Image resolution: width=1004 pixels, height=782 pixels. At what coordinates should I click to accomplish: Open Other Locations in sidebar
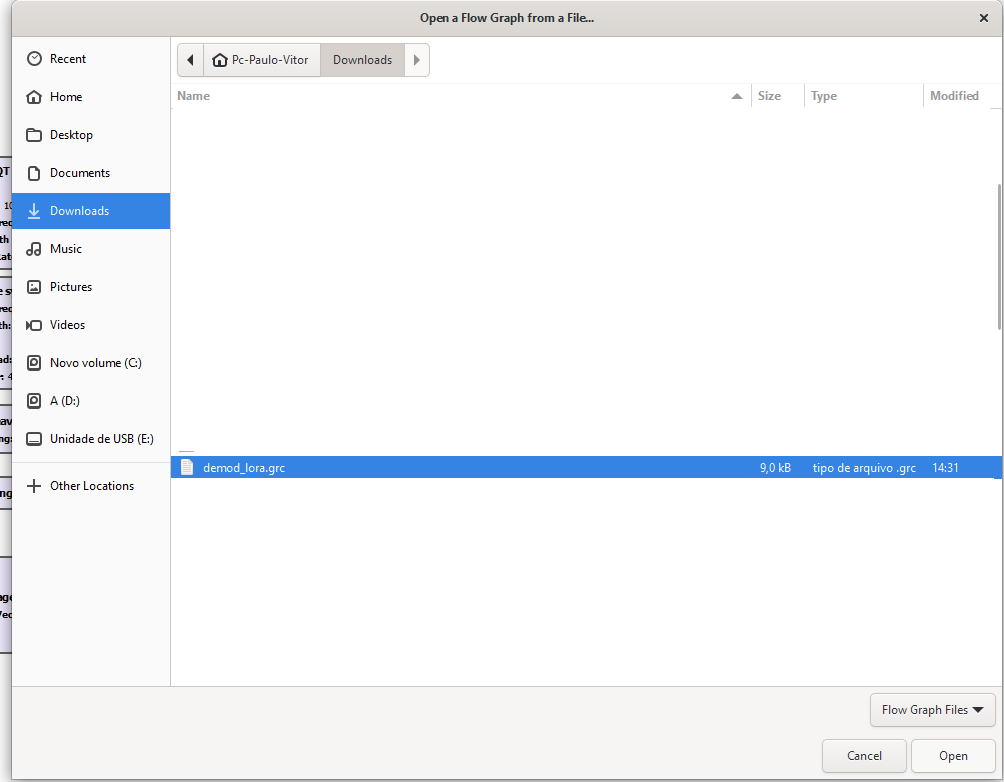click(92, 486)
